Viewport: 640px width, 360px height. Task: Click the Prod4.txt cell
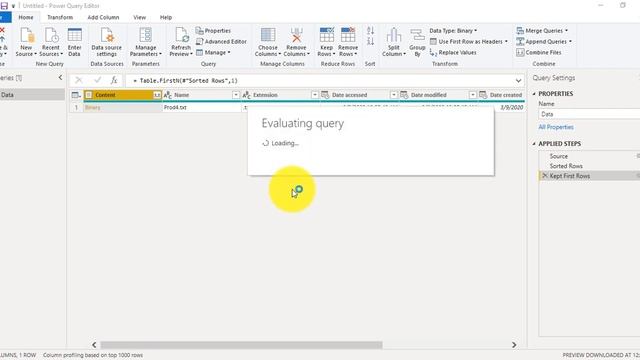(x=202, y=108)
